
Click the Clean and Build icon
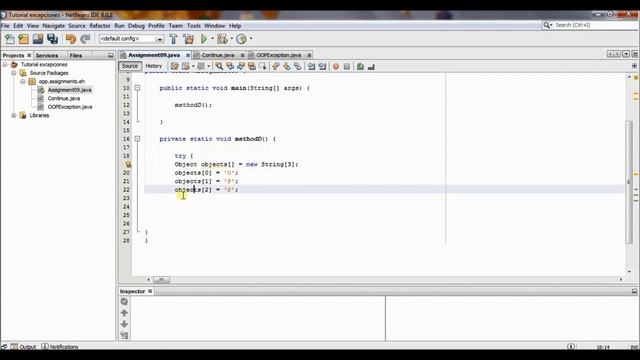pyautogui.click(x=188, y=39)
